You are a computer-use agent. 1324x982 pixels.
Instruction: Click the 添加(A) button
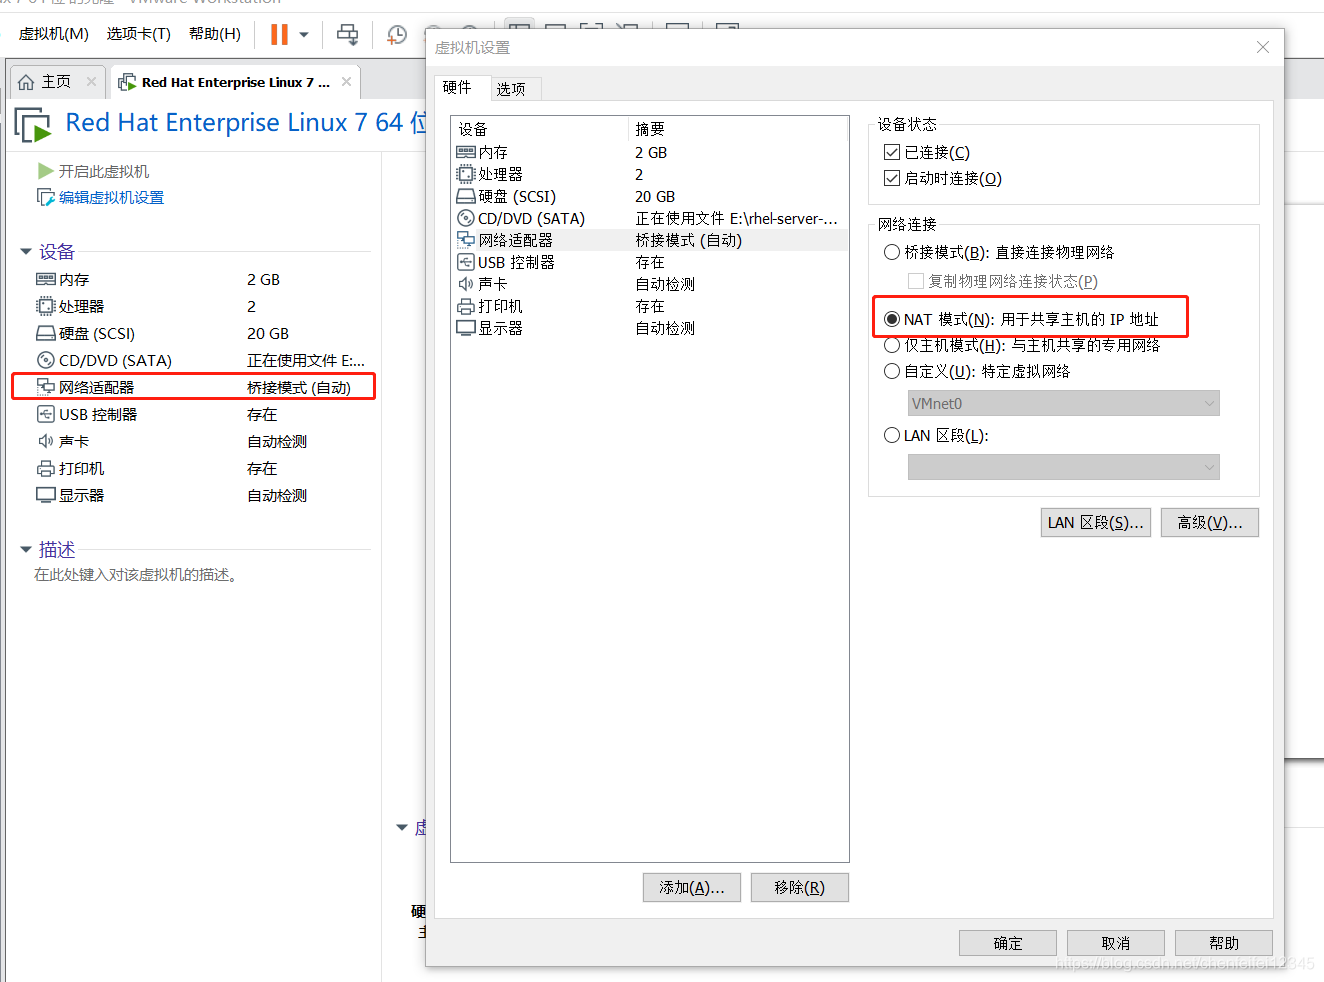pyautogui.click(x=691, y=887)
